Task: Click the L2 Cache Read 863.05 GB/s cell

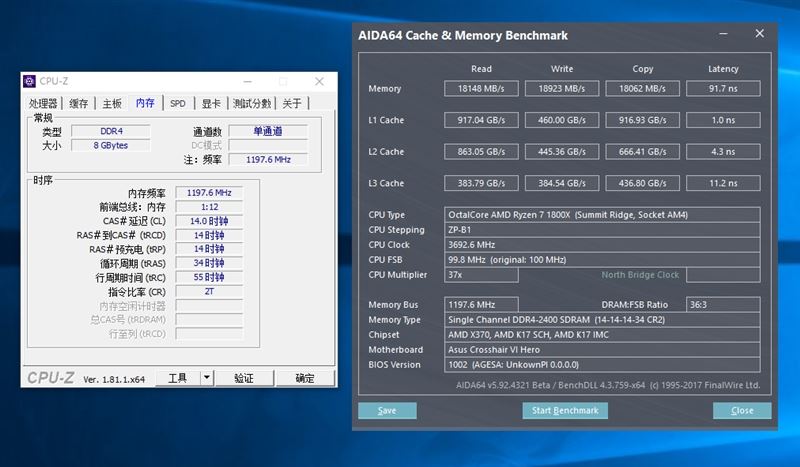Action: click(481, 152)
